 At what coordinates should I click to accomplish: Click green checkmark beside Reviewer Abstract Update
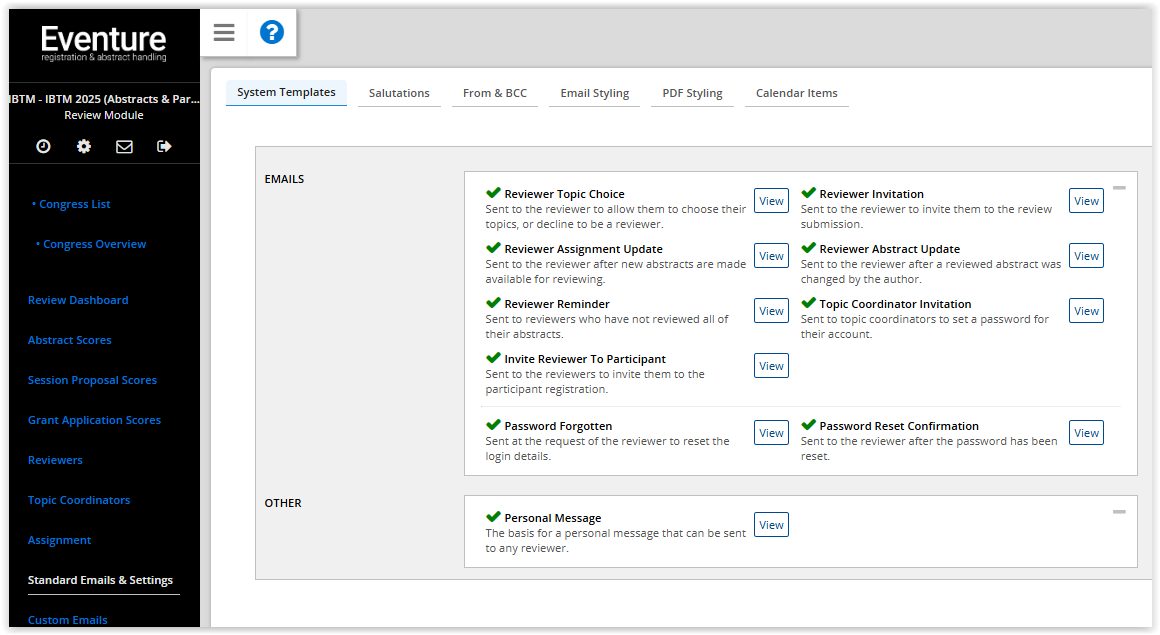[809, 248]
